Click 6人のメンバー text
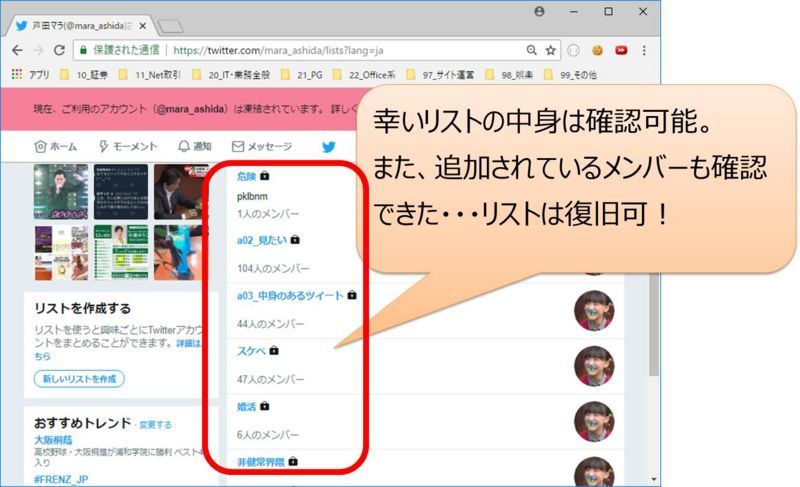The height and width of the screenshot is (487, 800). (x=268, y=435)
